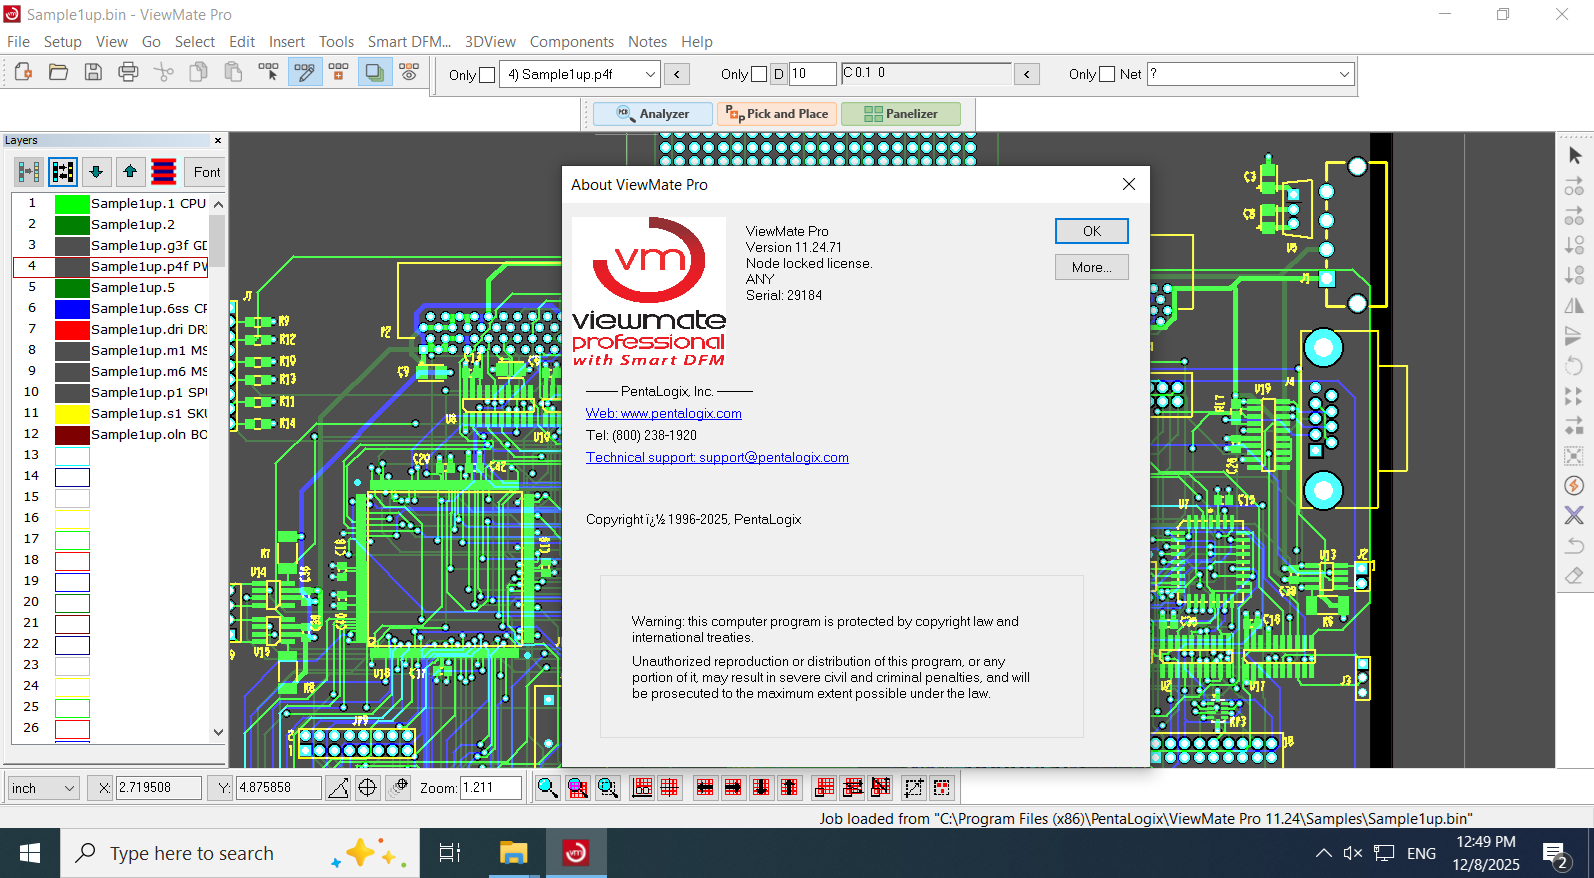The image size is (1594, 878).
Task: Click the pan down red arrow icon
Action: 761,788
